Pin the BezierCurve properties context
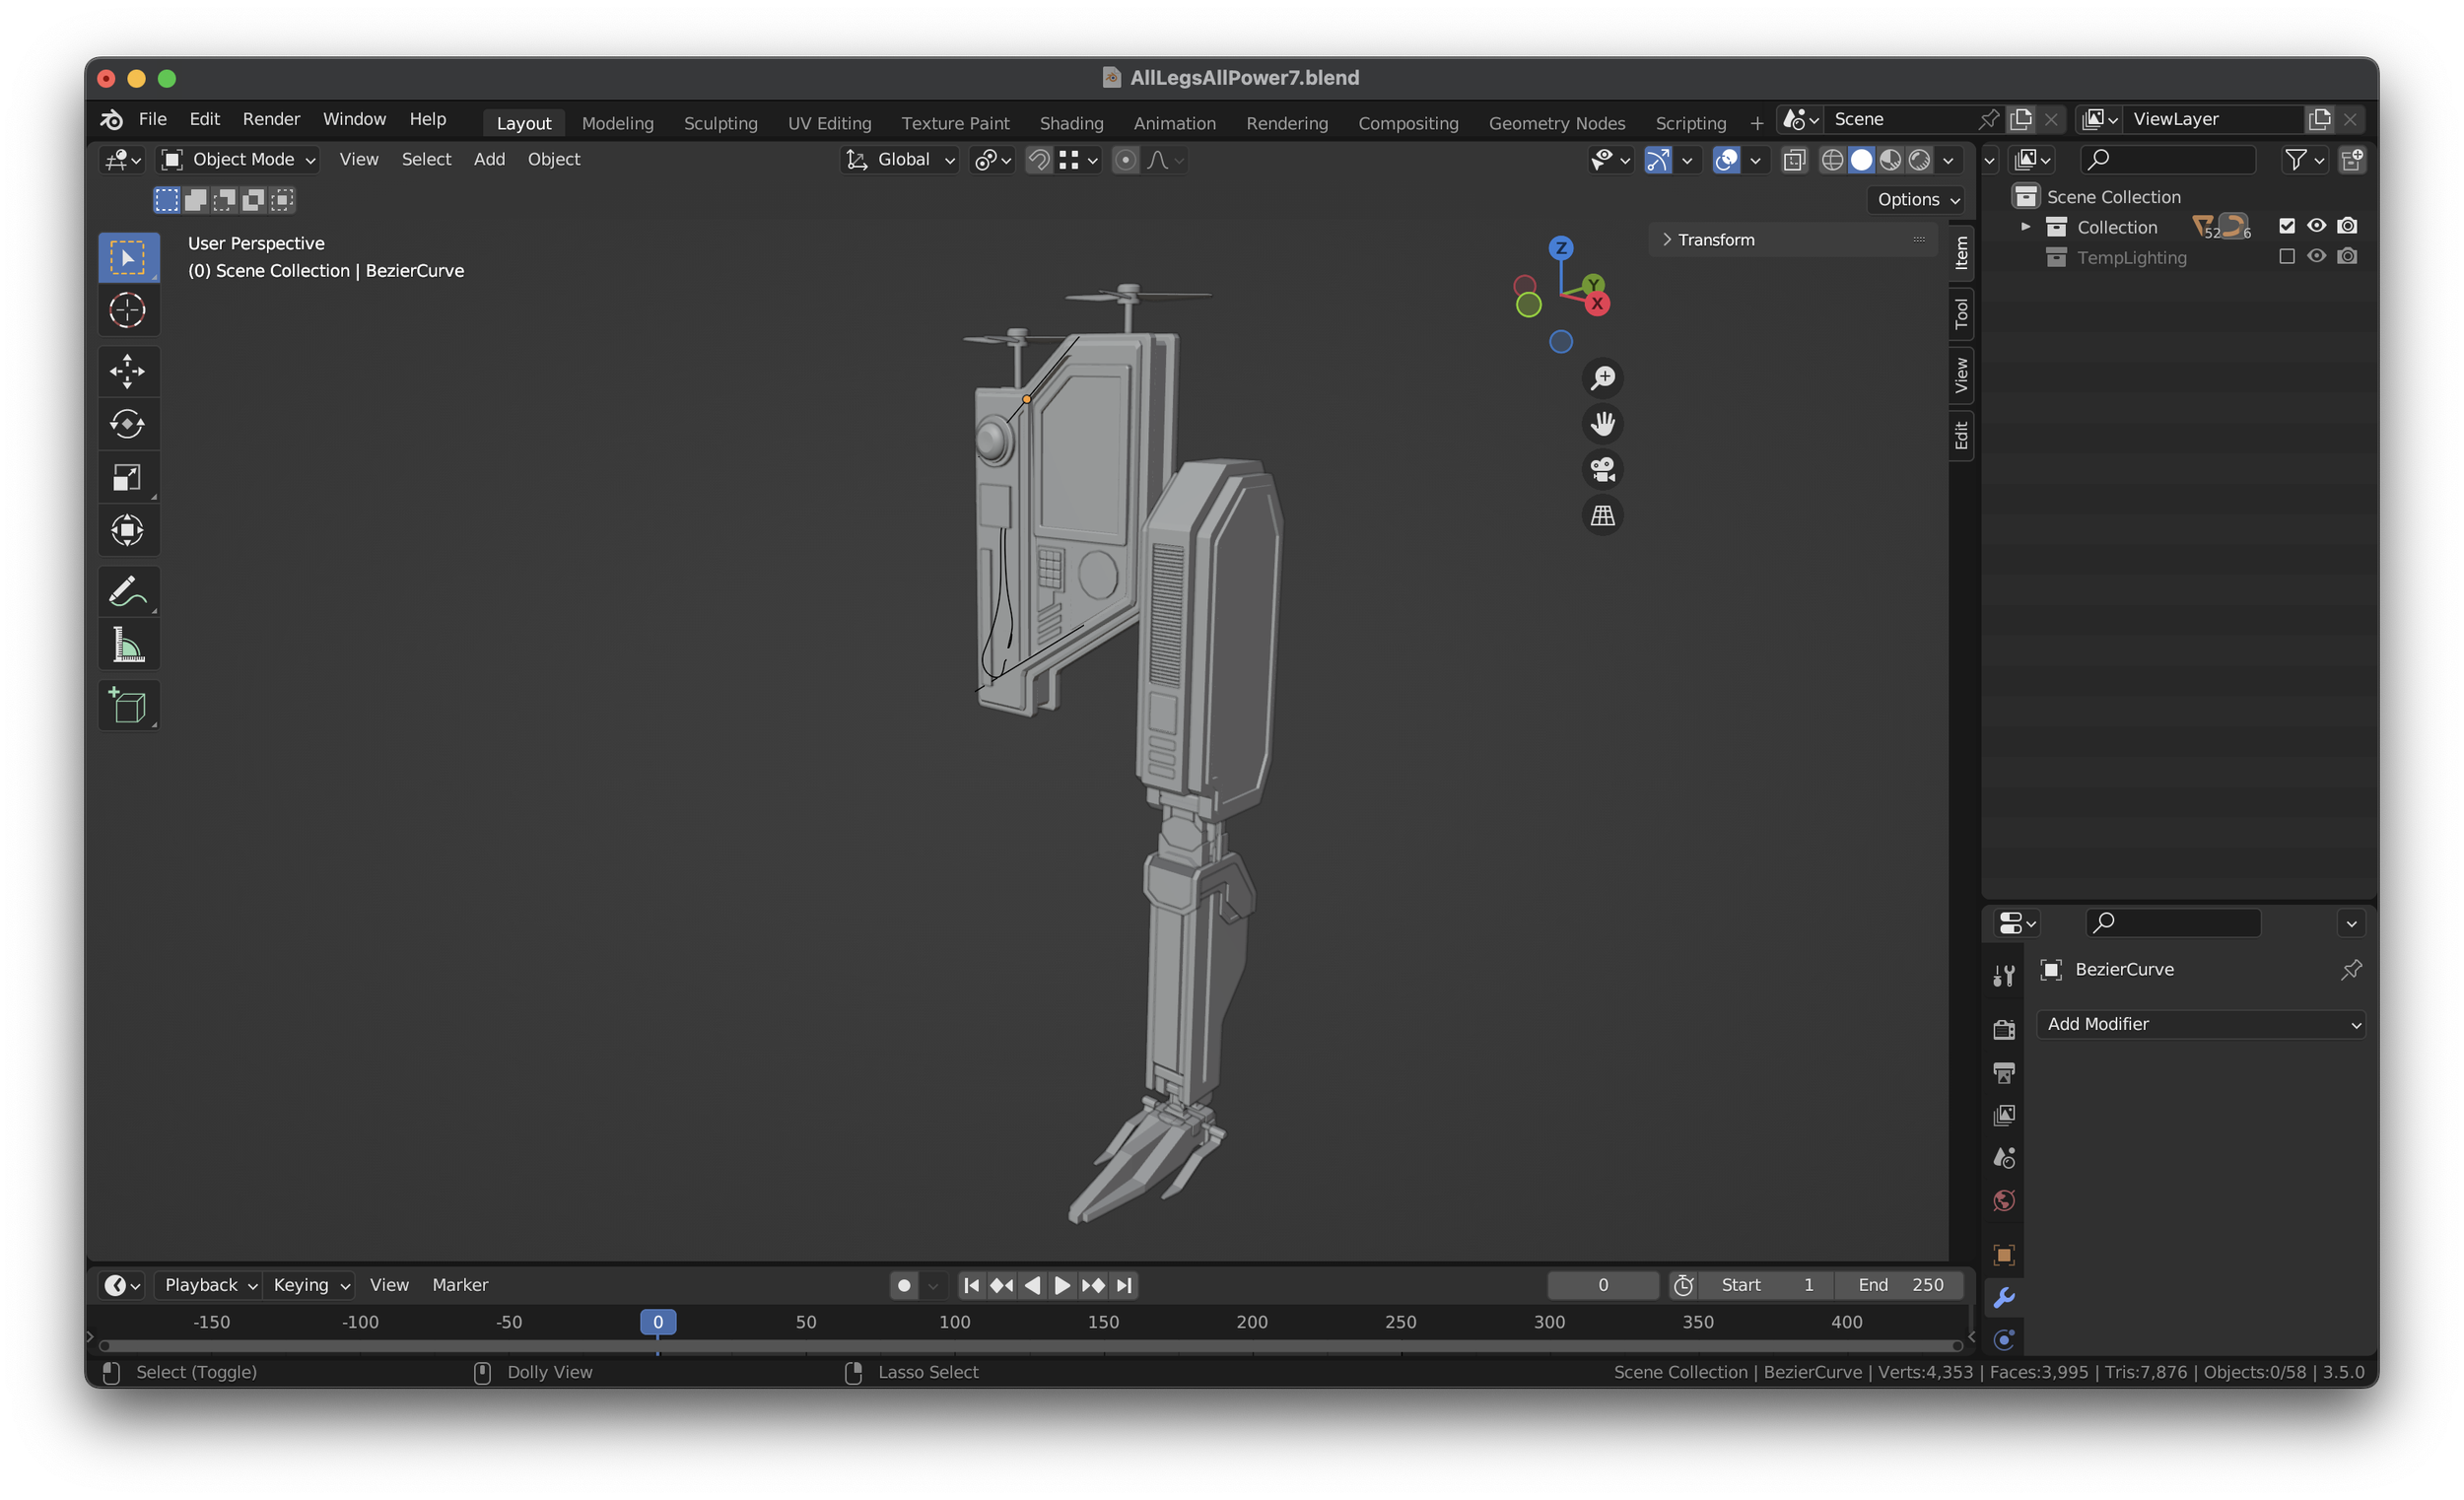This screenshot has height=1500, width=2464. click(x=2351, y=970)
